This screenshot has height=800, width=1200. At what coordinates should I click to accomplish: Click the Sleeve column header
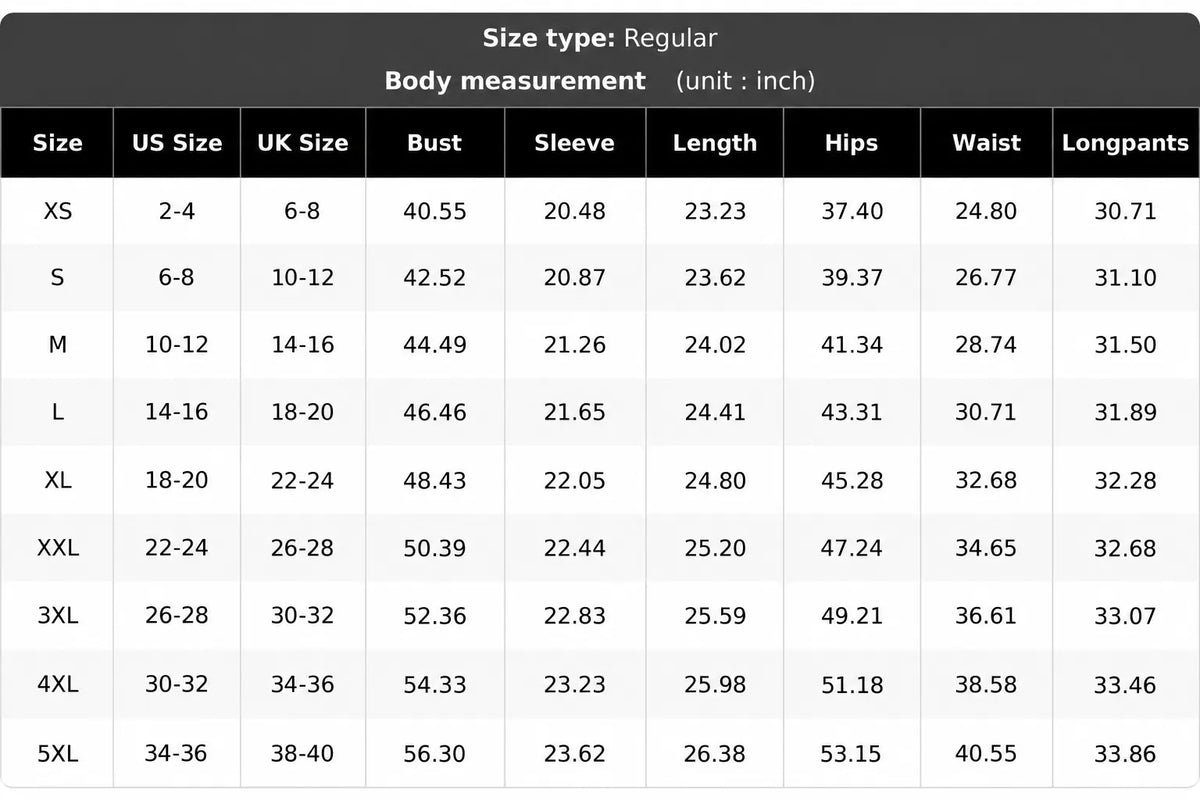click(x=574, y=143)
